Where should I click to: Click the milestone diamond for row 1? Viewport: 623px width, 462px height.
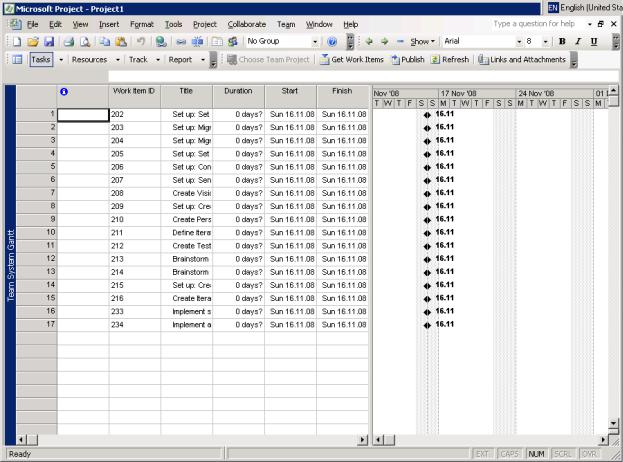tap(427, 115)
